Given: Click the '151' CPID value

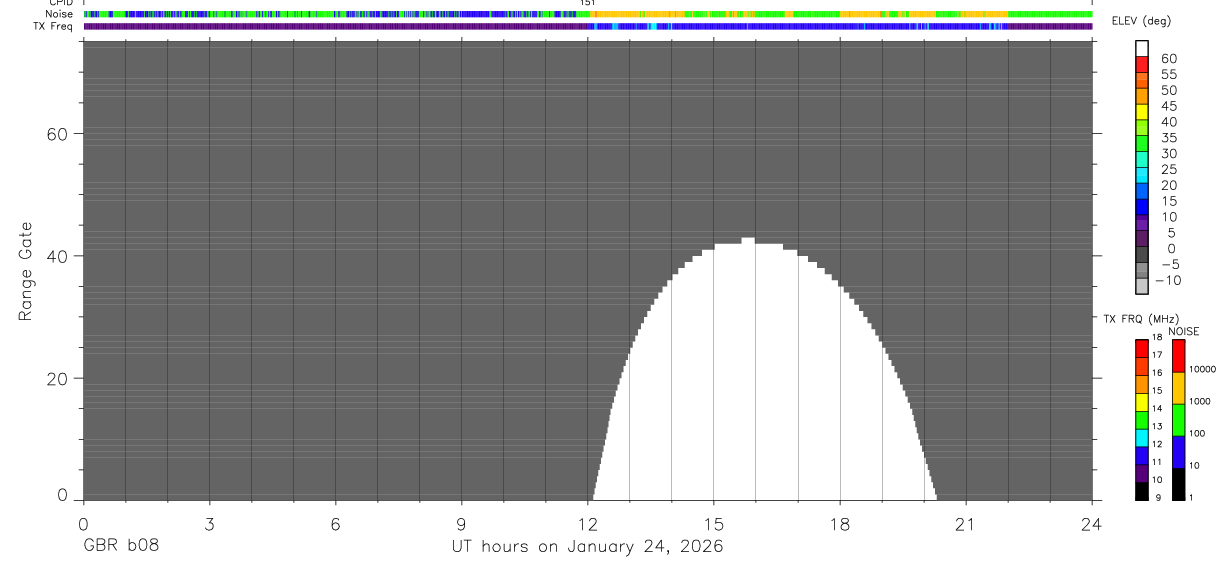Looking at the screenshot, I should point(588,3).
